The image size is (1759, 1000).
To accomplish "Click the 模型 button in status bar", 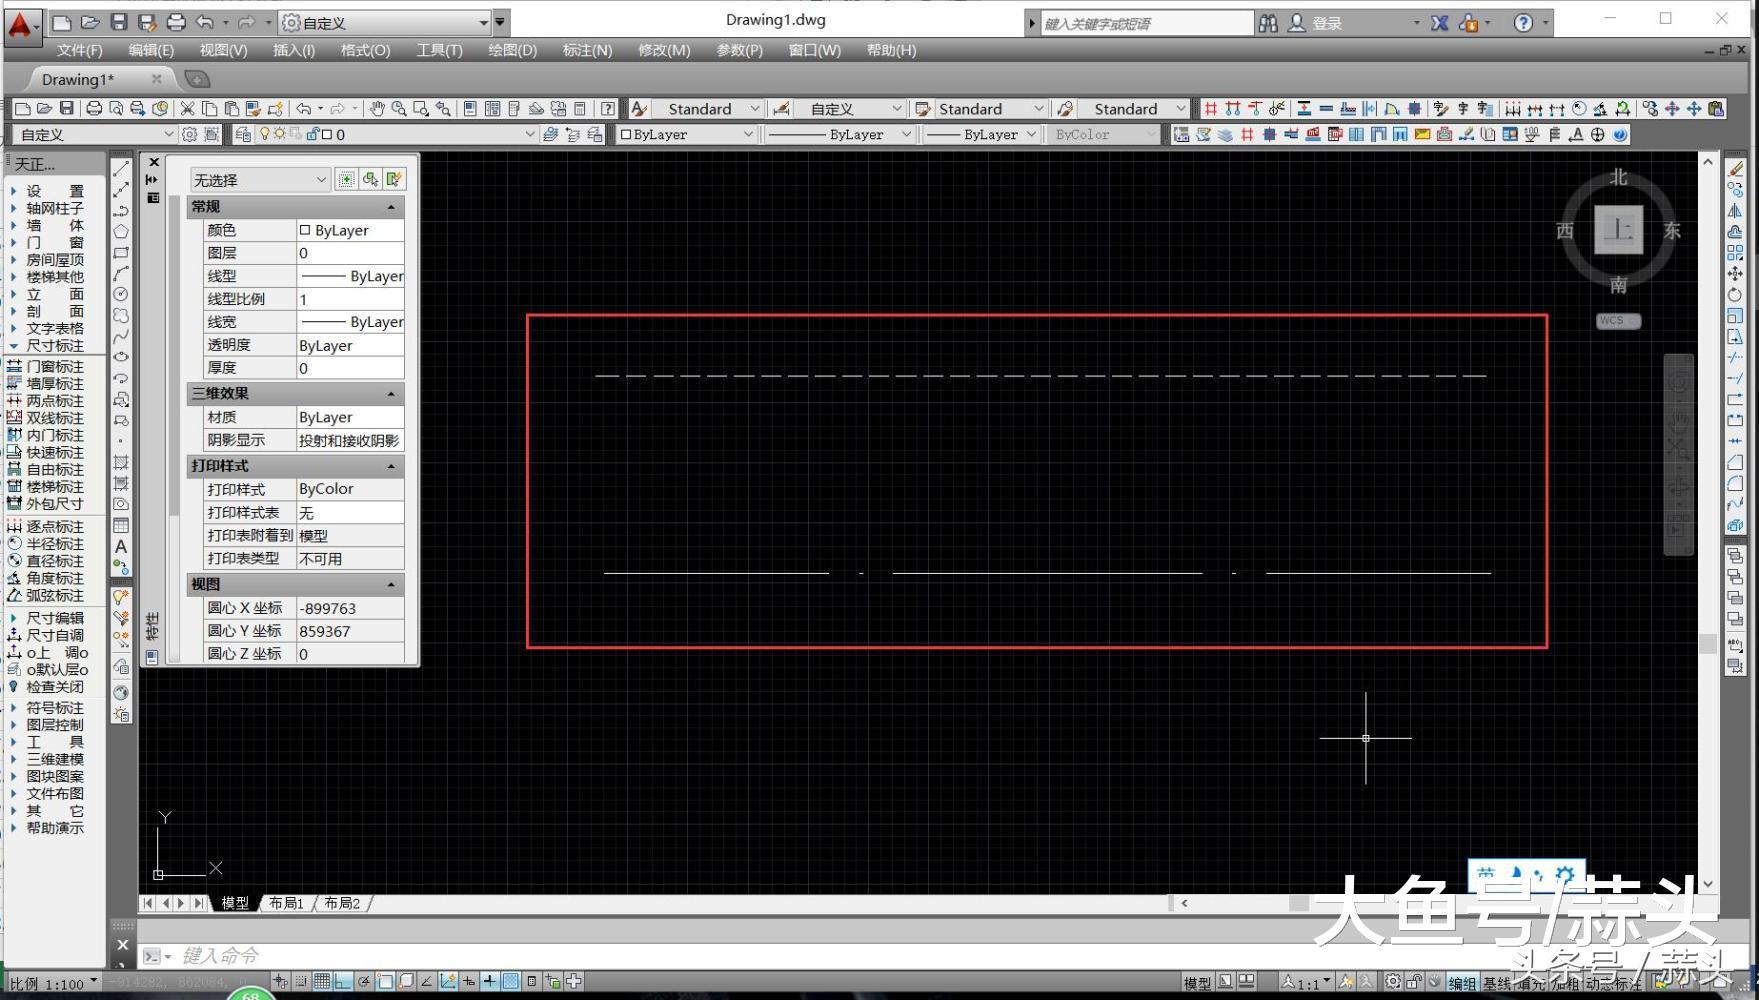I will pyautogui.click(x=1197, y=984).
